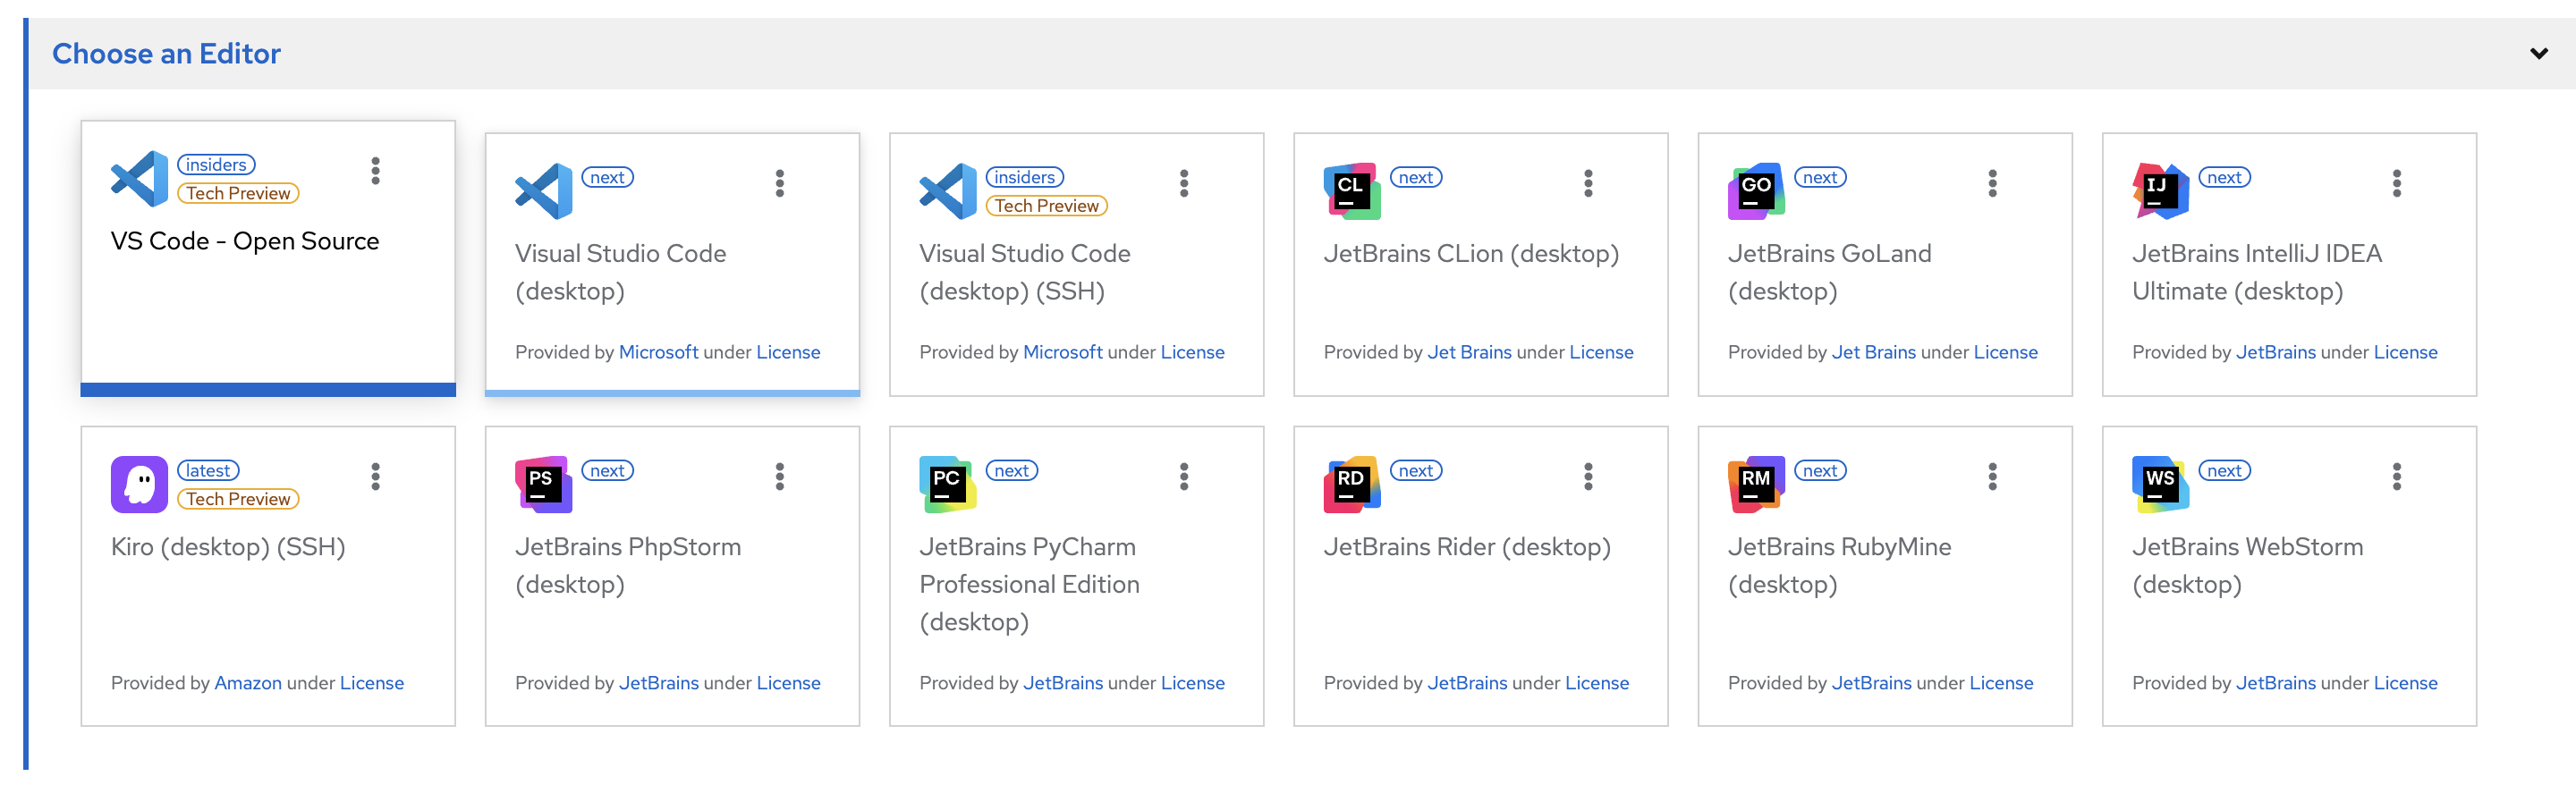Click the WebStorm WS logo icon
This screenshot has height=785, width=2576.
coord(2159,484)
